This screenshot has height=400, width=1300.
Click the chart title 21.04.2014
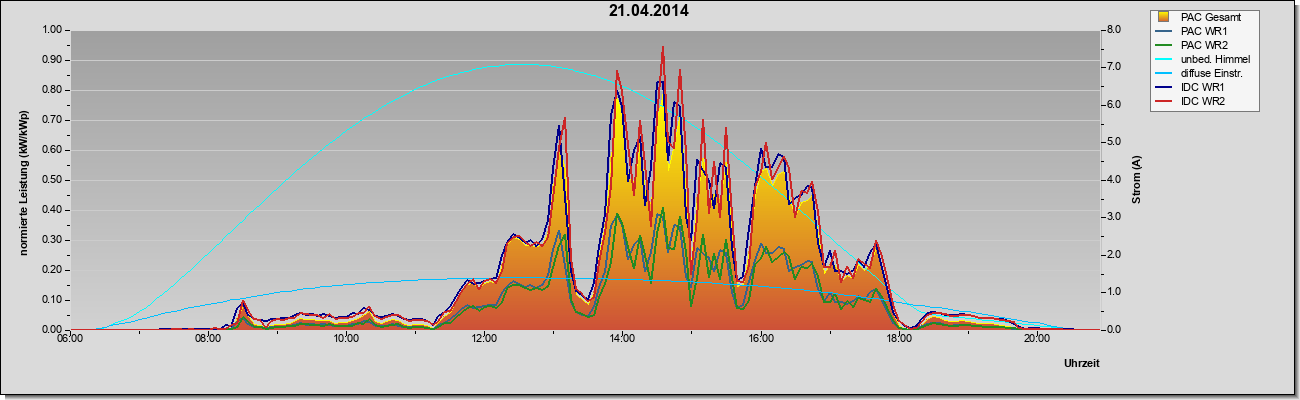649,11
